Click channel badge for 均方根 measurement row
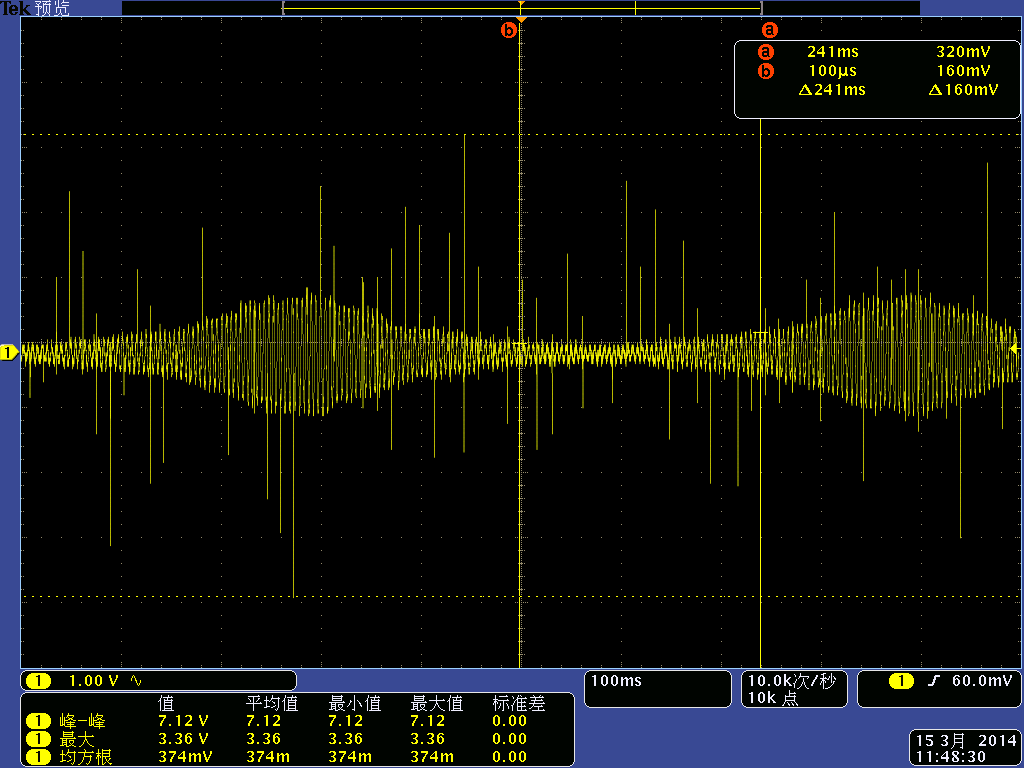 [x=38, y=757]
